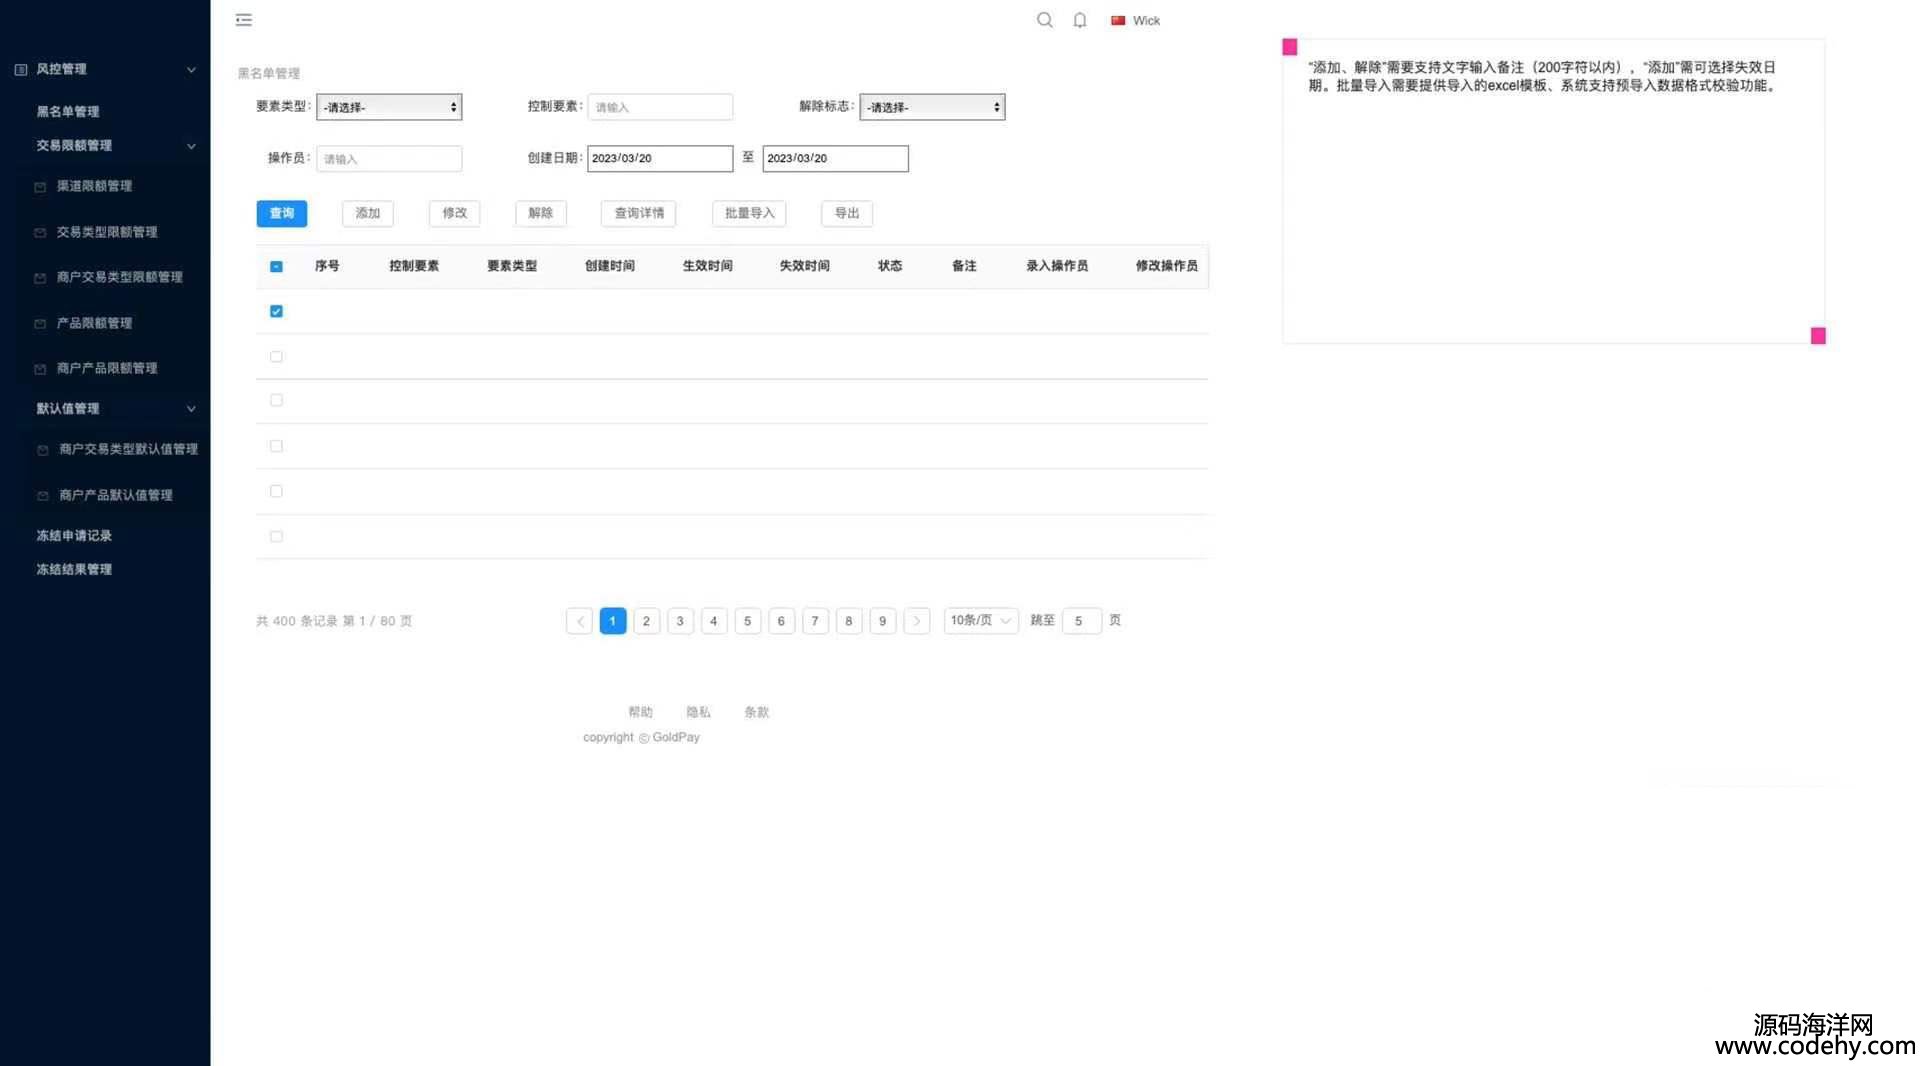Open the 解除标志 dropdown
Viewport: 1920px width, 1066px height.
click(x=932, y=107)
